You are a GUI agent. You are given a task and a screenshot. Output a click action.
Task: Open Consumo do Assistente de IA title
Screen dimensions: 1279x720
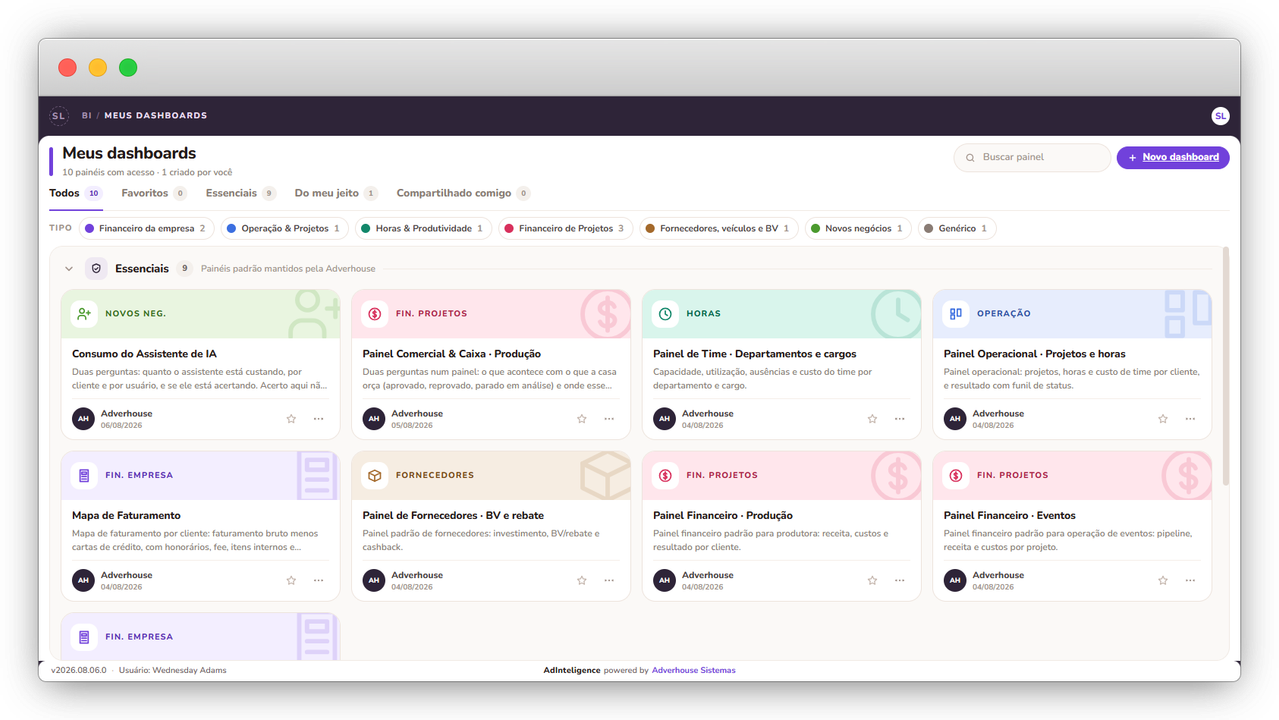[x=144, y=354]
